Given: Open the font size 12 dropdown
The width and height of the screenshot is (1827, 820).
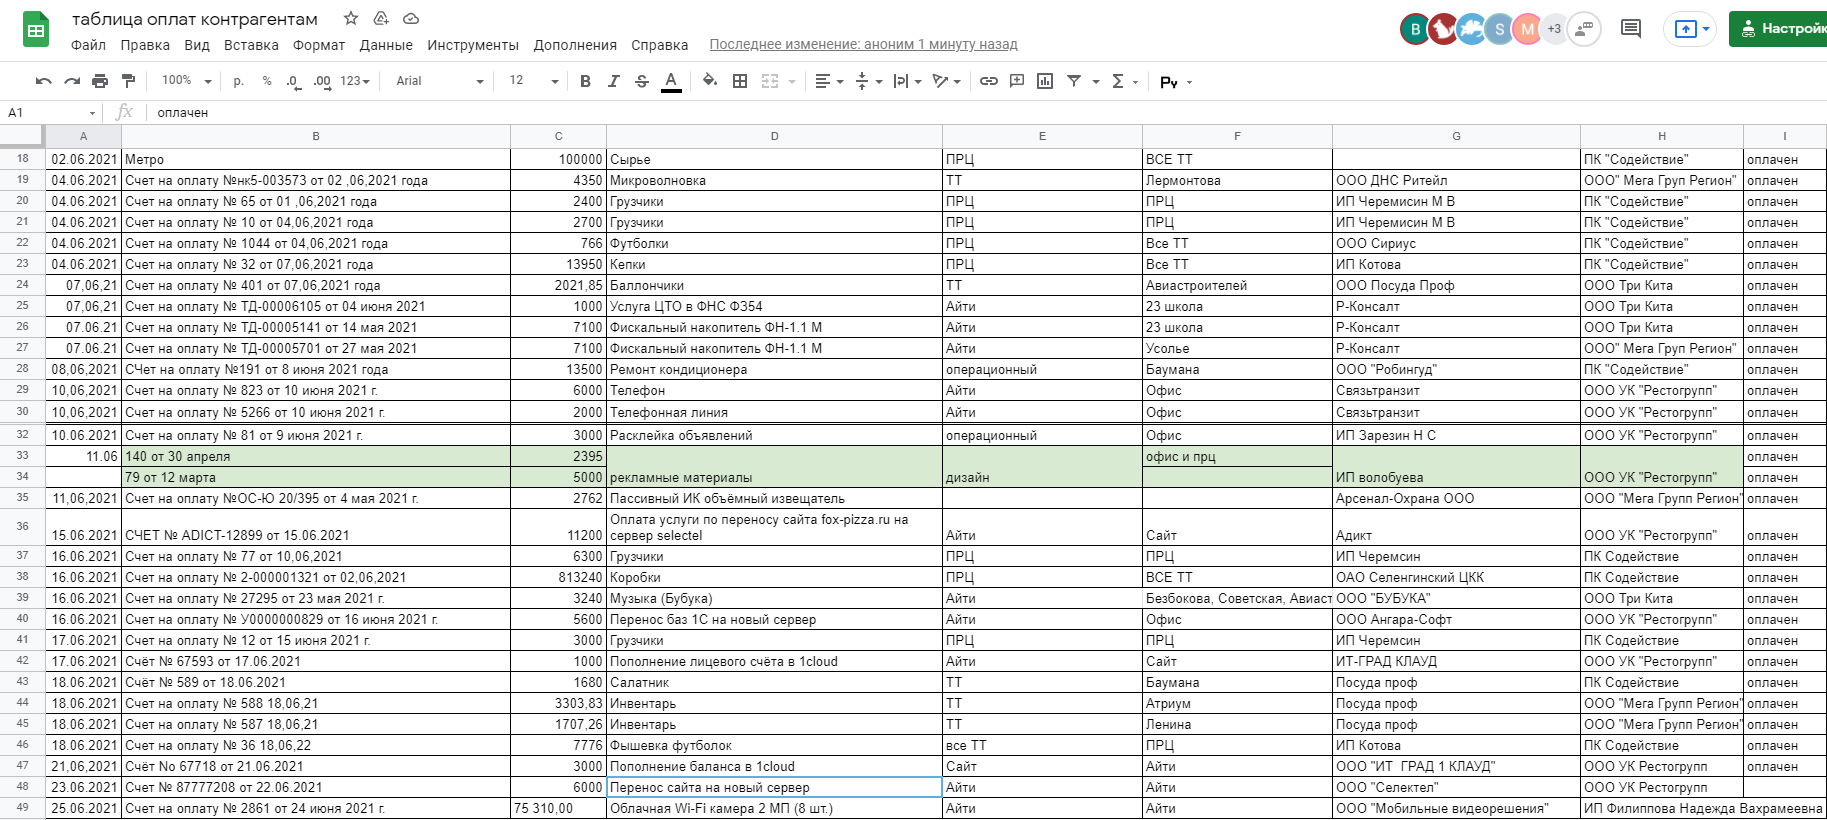Looking at the screenshot, I should pyautogui.click(x=533, y=81).
